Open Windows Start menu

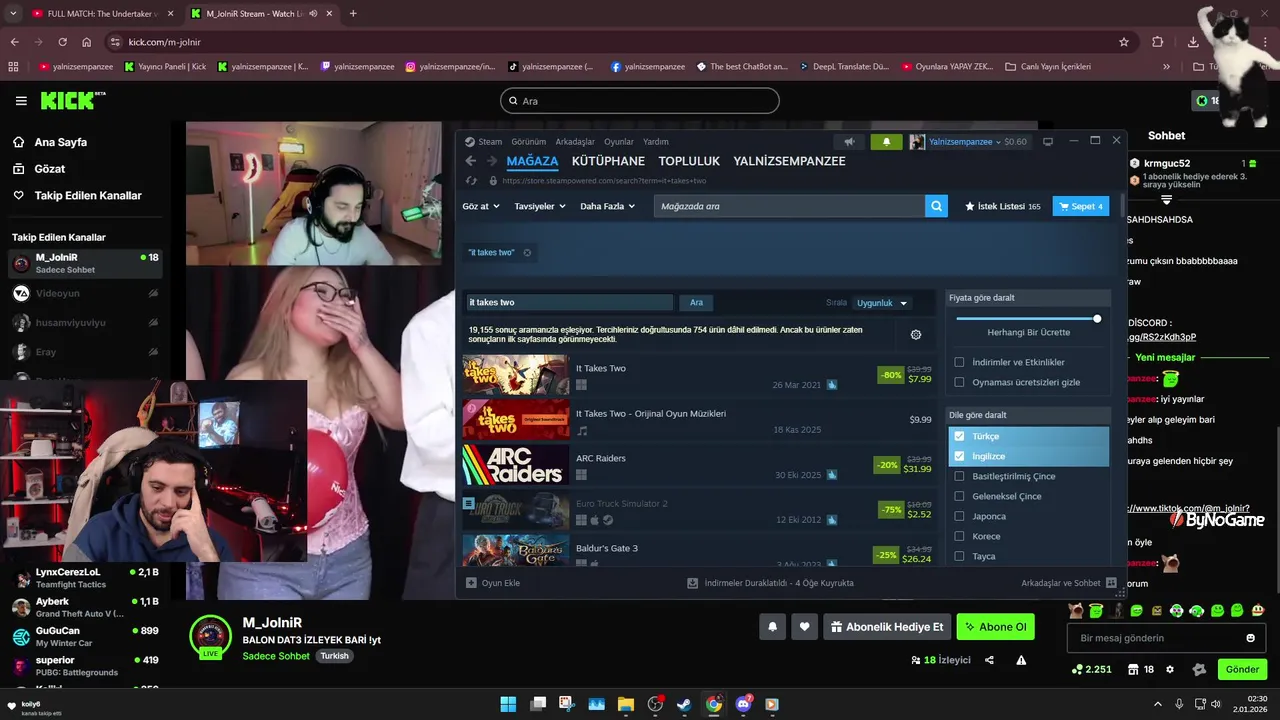coord(508,704)
